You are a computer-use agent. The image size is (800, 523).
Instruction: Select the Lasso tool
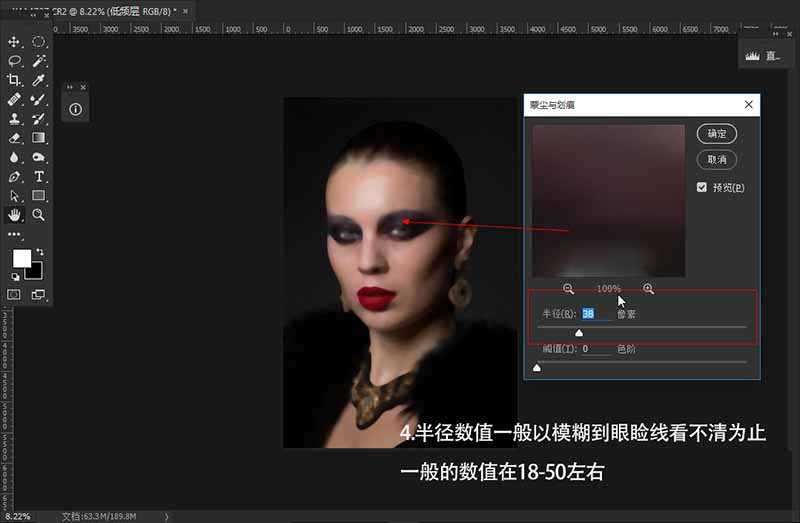(14, 60)
